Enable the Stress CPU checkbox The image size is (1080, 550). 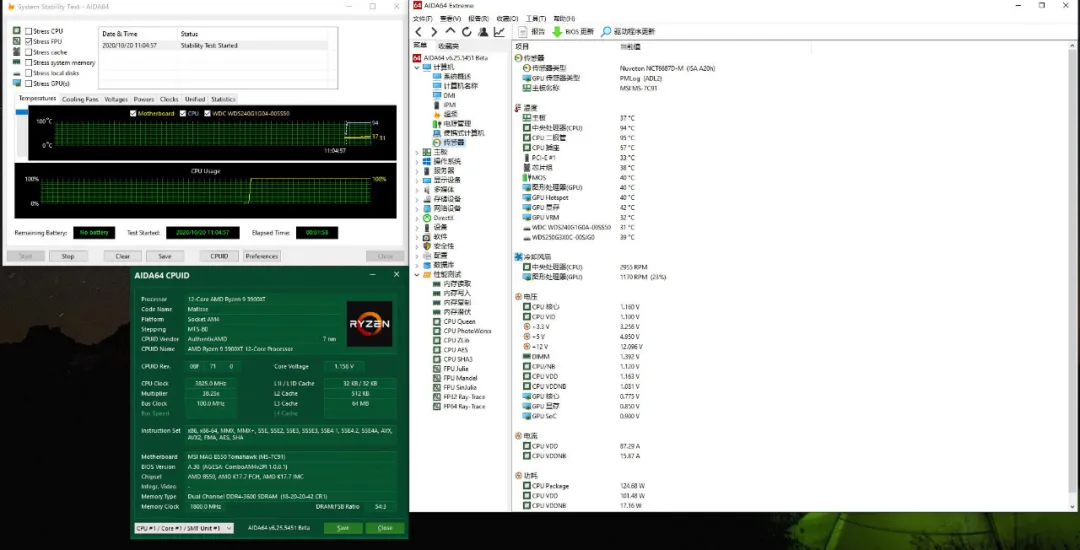pos(28,31)
